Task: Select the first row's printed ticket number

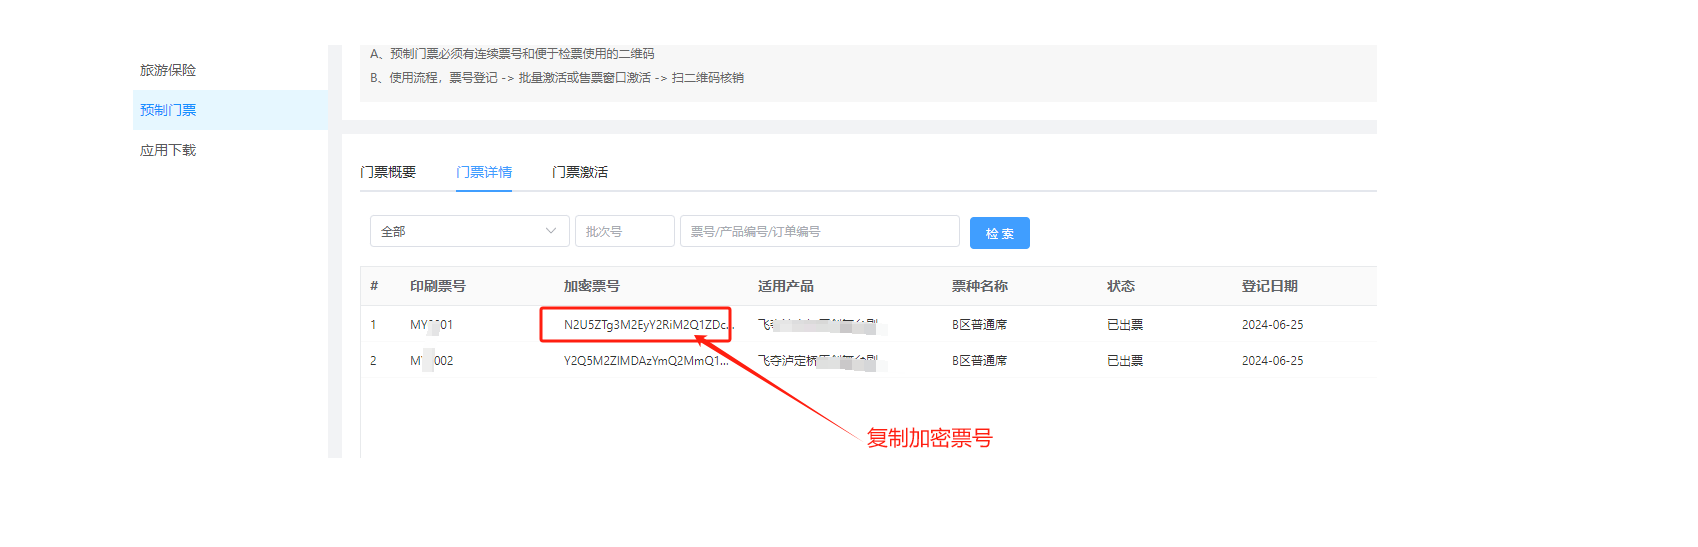Action: (431, 325)
